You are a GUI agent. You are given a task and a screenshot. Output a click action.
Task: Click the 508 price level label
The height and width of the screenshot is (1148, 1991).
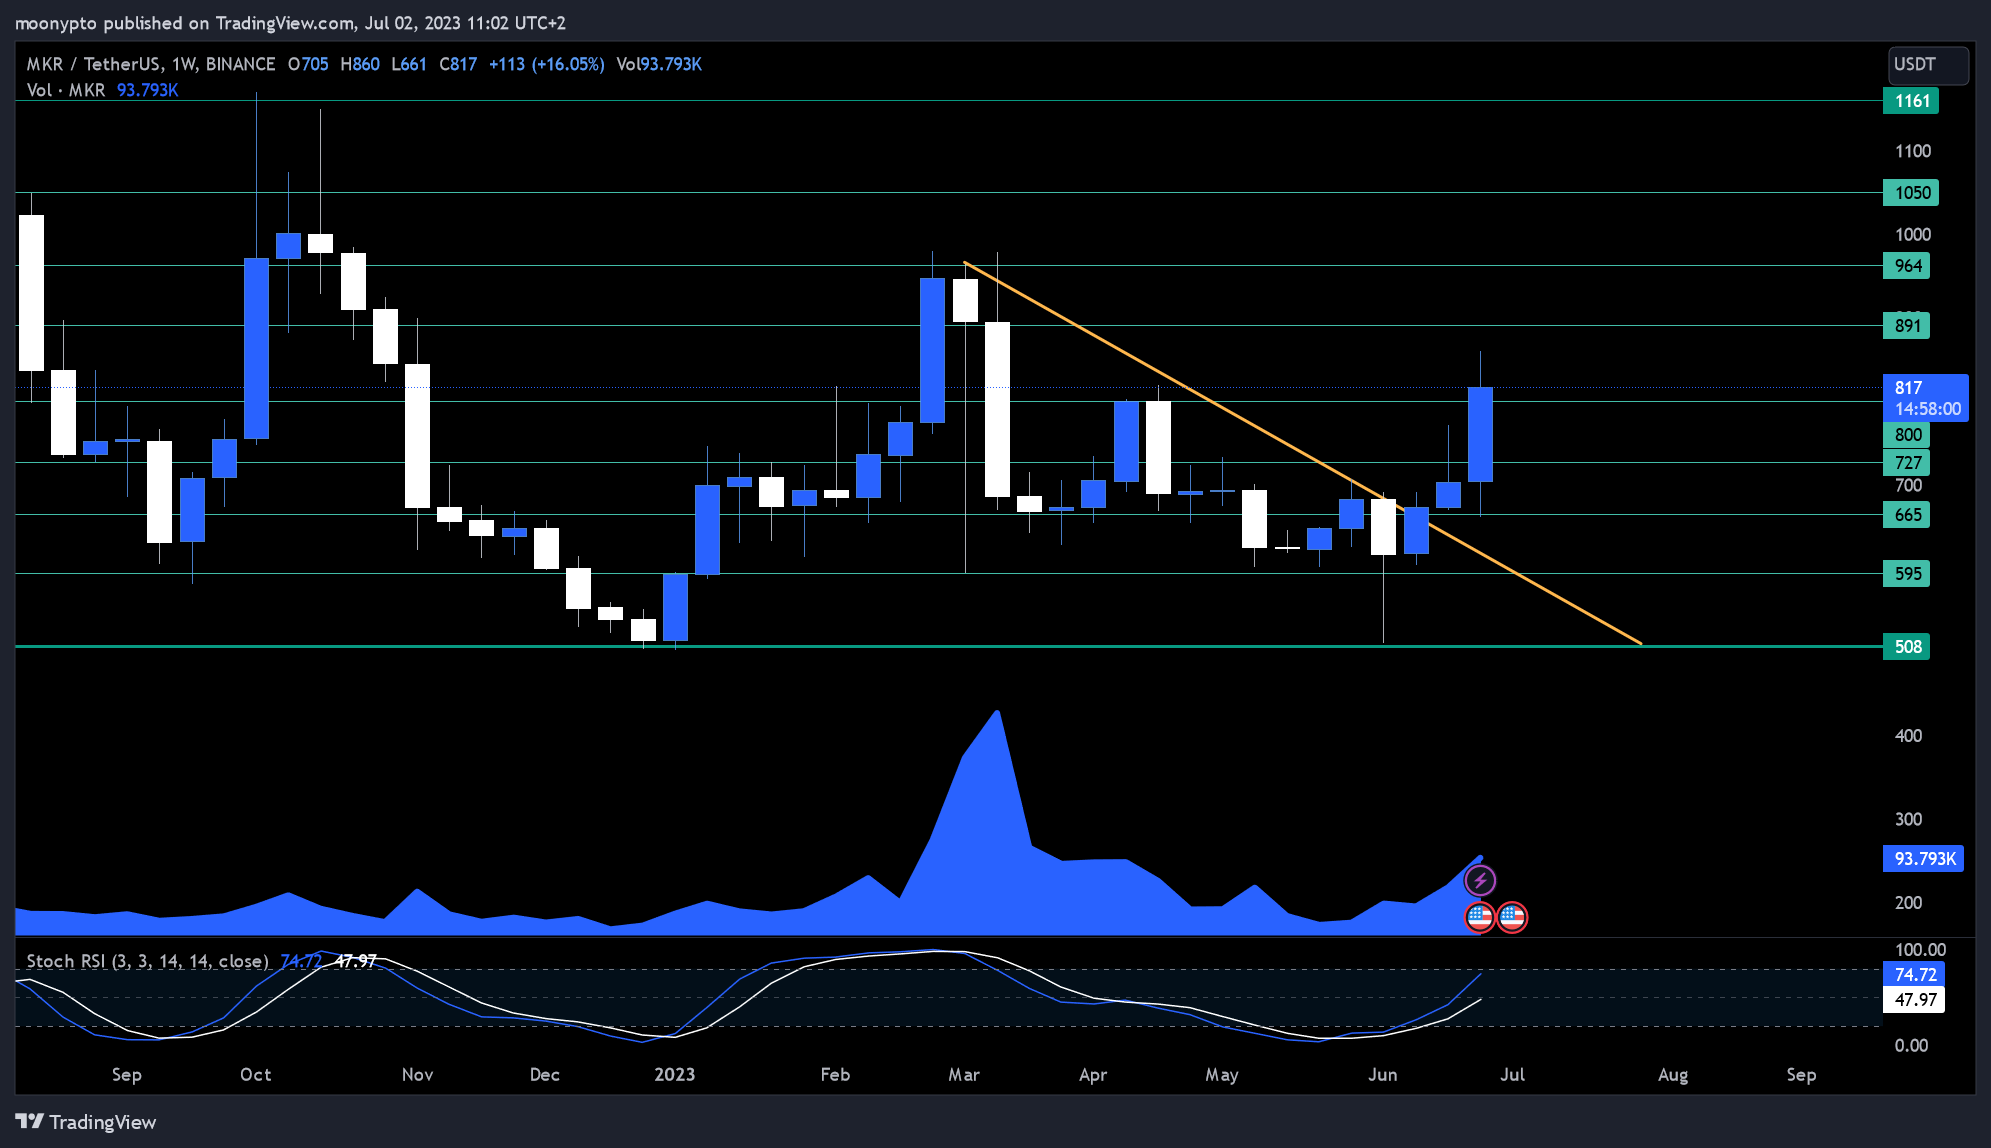tap(1907, 647)
